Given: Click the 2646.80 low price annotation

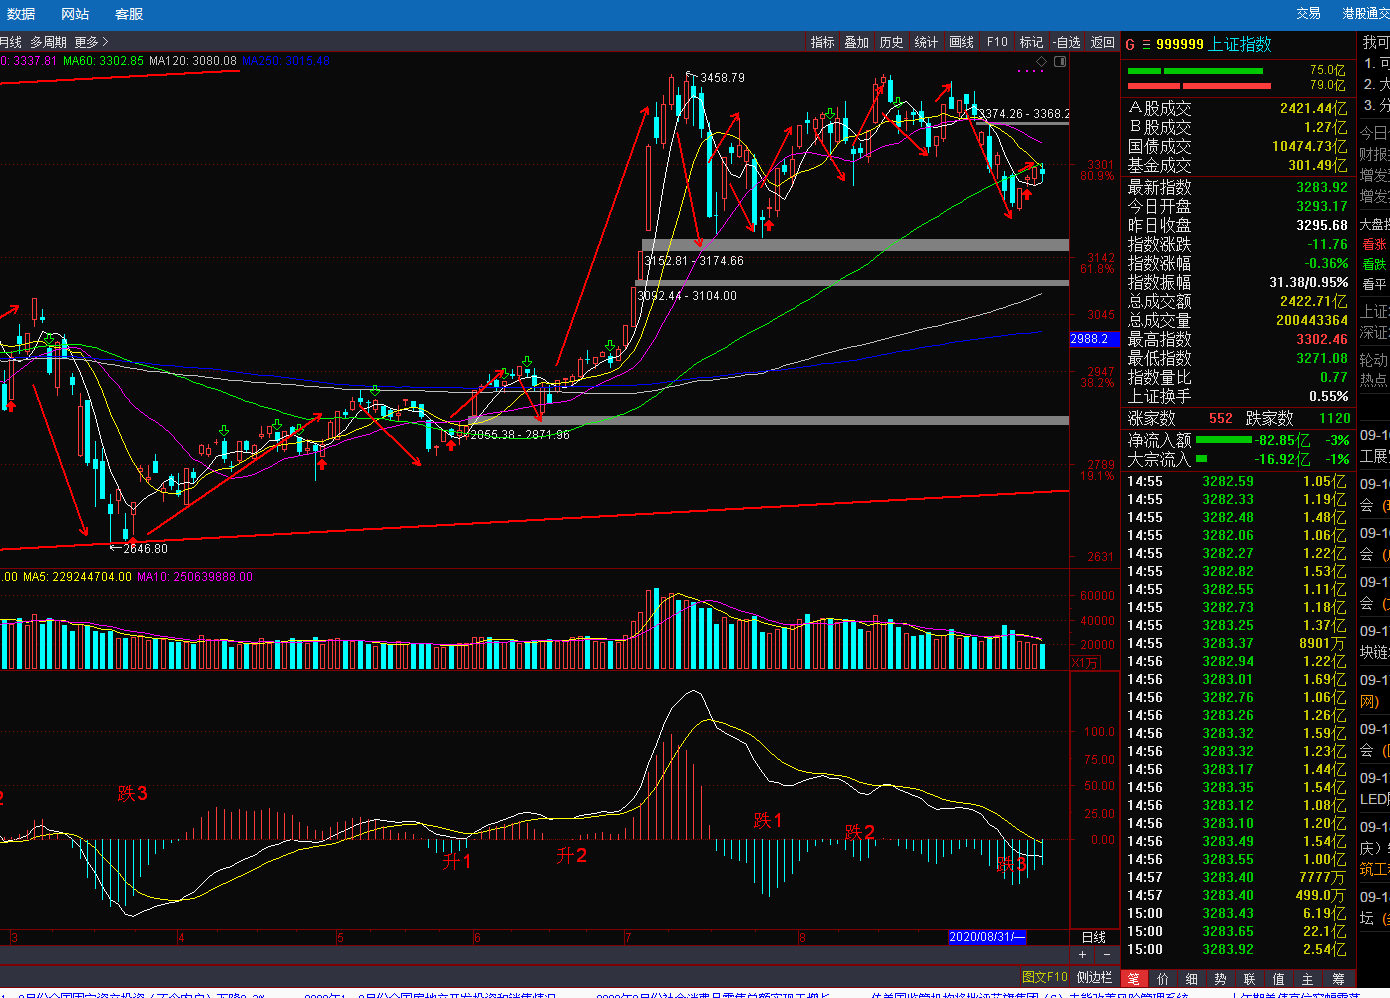Looking at the screenshot, I should coord(145,548).
